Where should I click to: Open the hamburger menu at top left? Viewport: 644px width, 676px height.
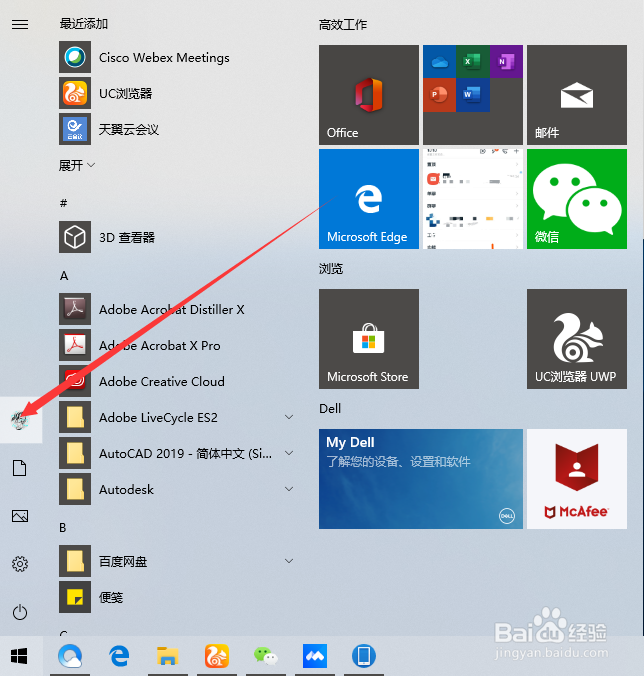point(20,25)
